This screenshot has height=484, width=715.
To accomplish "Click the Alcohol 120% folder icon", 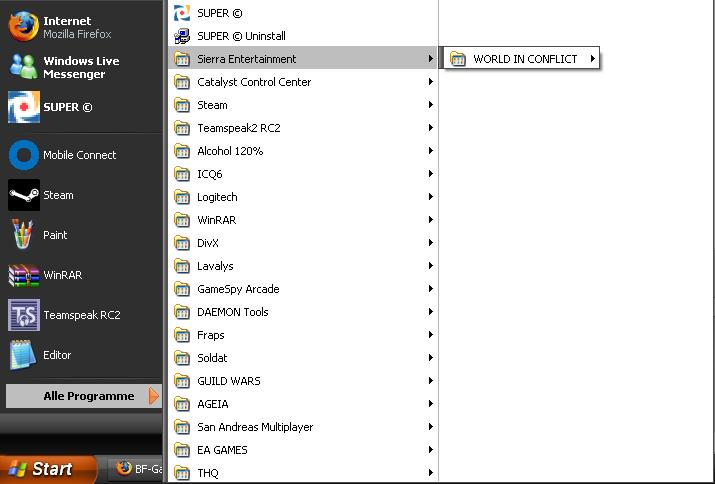I will 182,151.
